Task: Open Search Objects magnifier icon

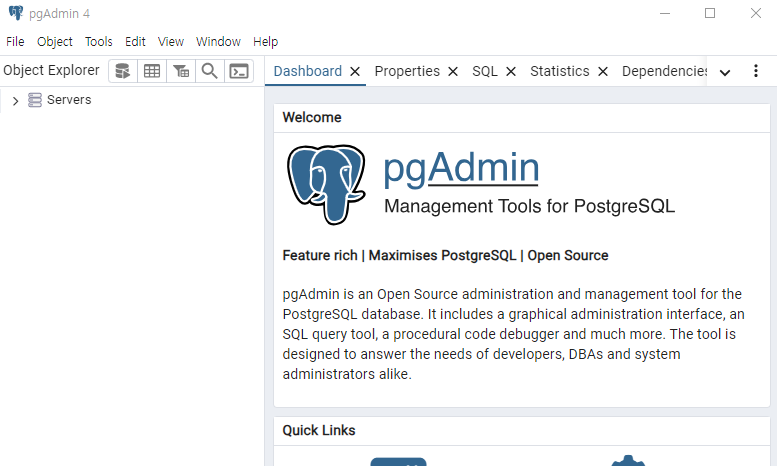Action: 210,71
